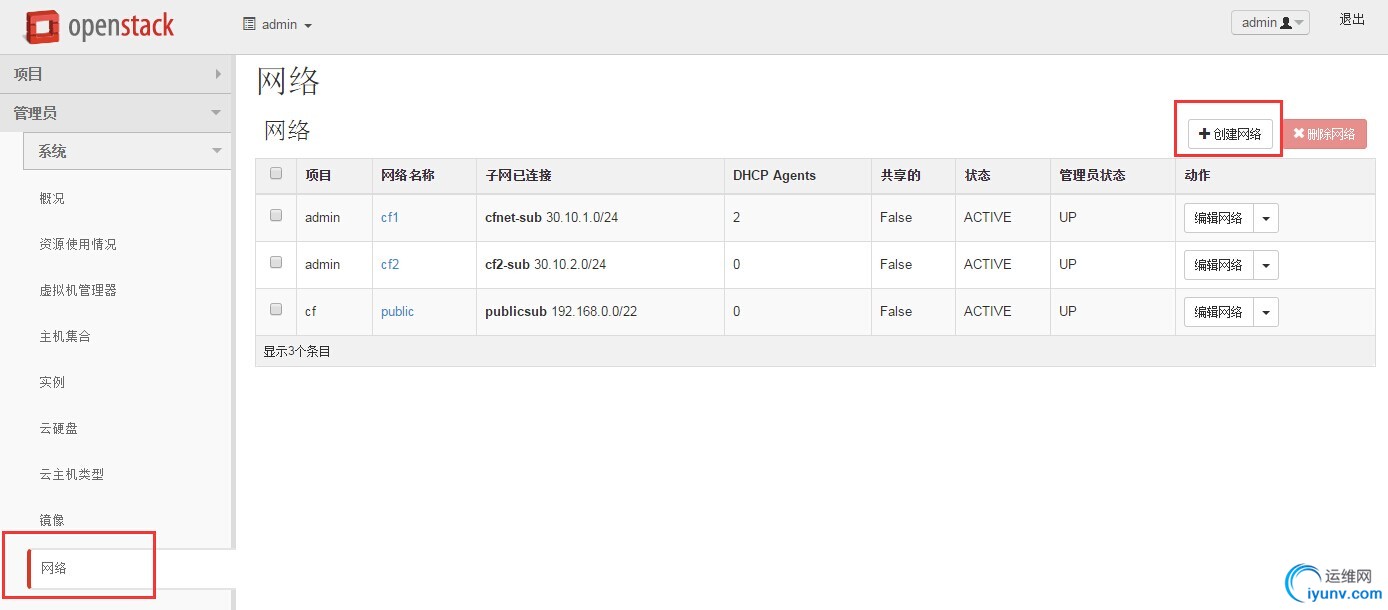Viewport: 1388px width, 610px height.
Task: Open the public network link
Action: (x=397, y=312)
